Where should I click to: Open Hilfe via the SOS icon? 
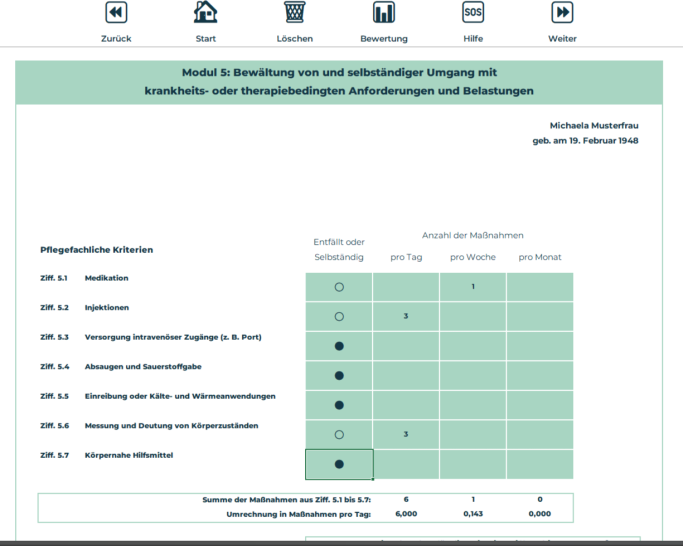pyautogui.click(x=473, y=13)
